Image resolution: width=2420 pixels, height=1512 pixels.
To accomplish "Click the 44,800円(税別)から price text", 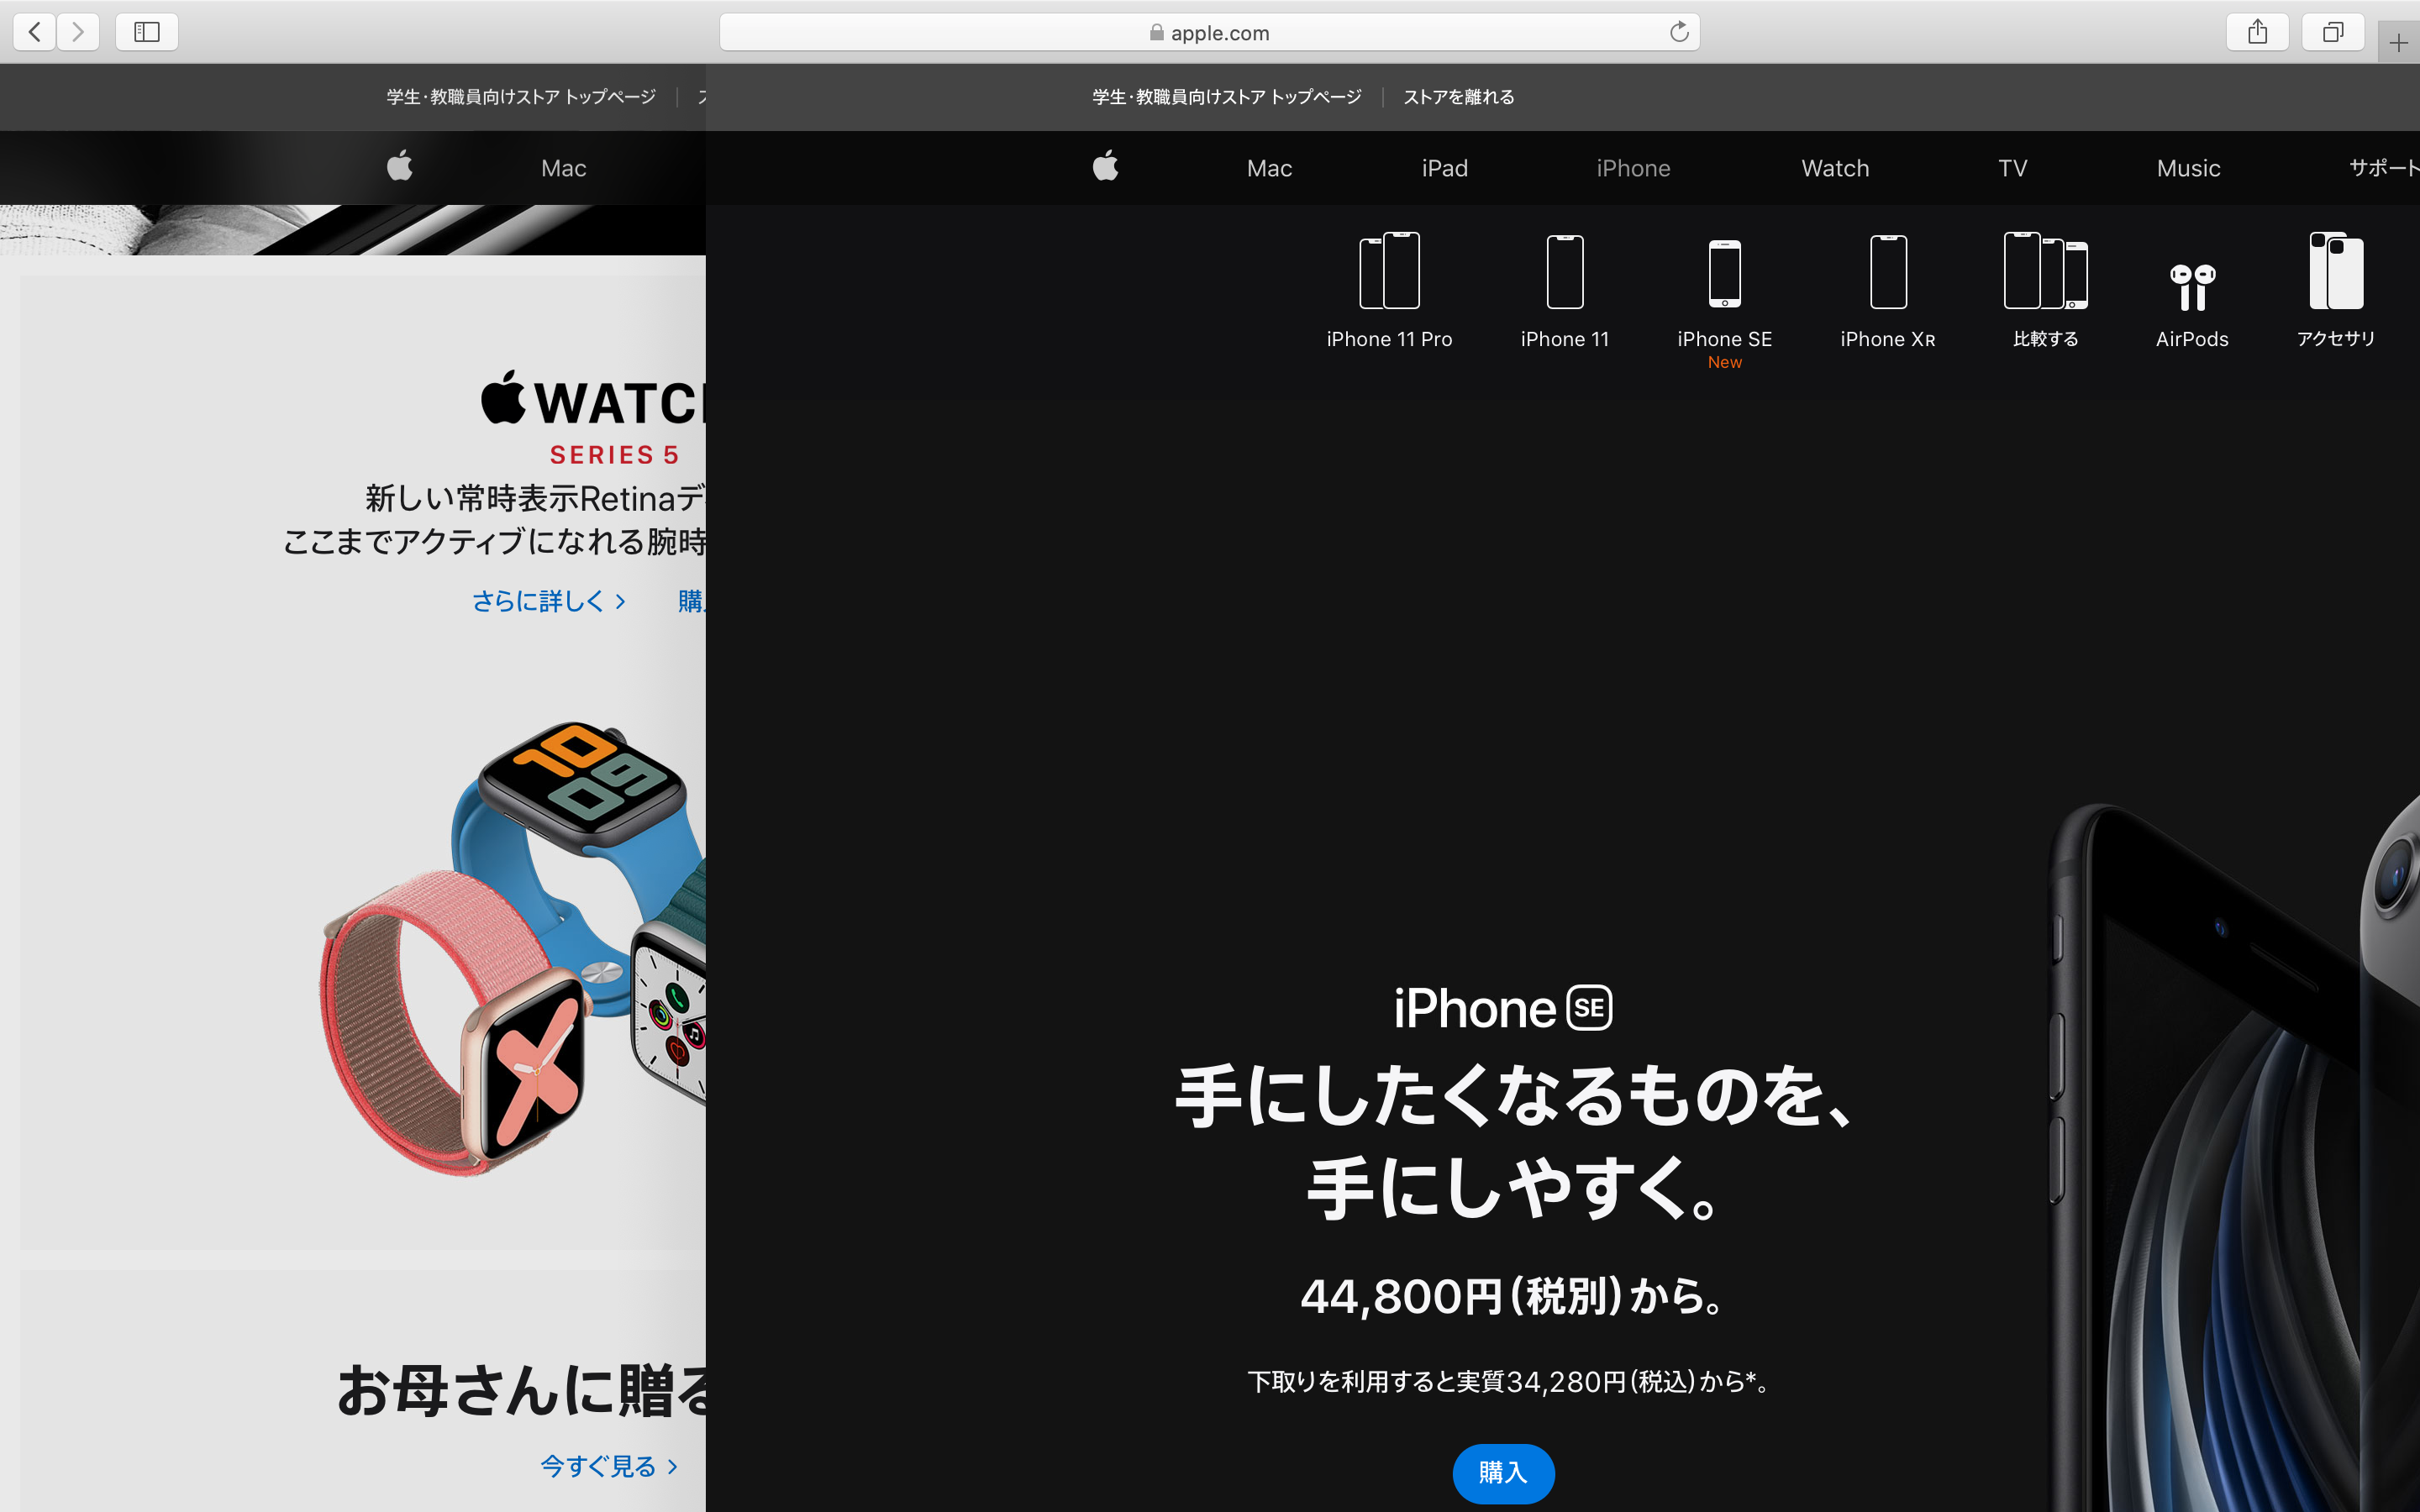I will pyautogui.click(x=1512, y=1296).
